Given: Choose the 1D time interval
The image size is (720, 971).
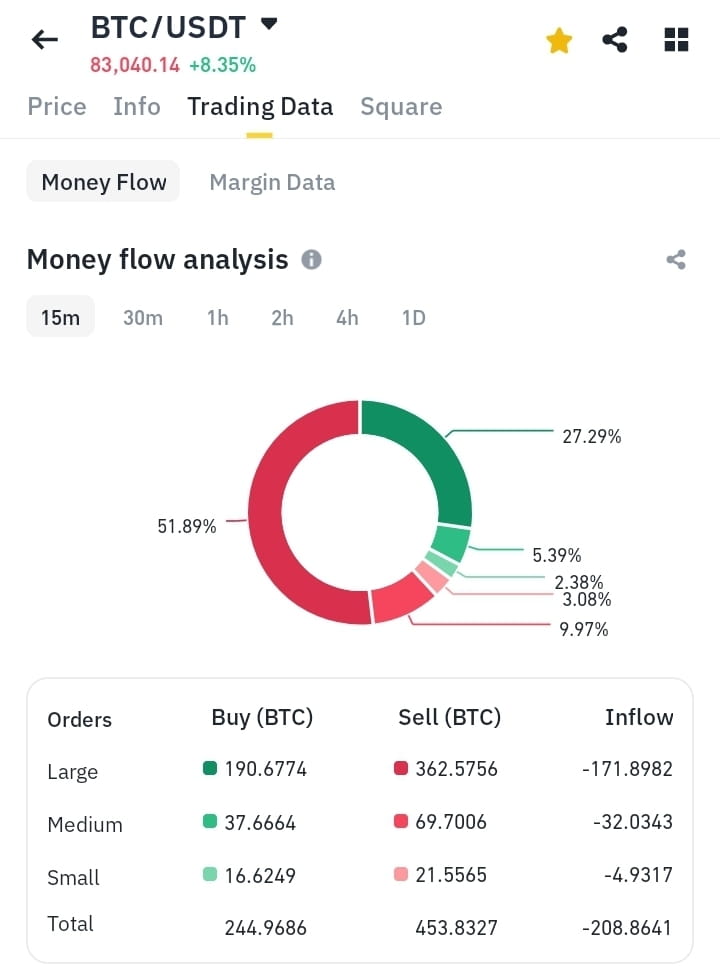Looking at the screenshot, I should [x=414, y=318].
